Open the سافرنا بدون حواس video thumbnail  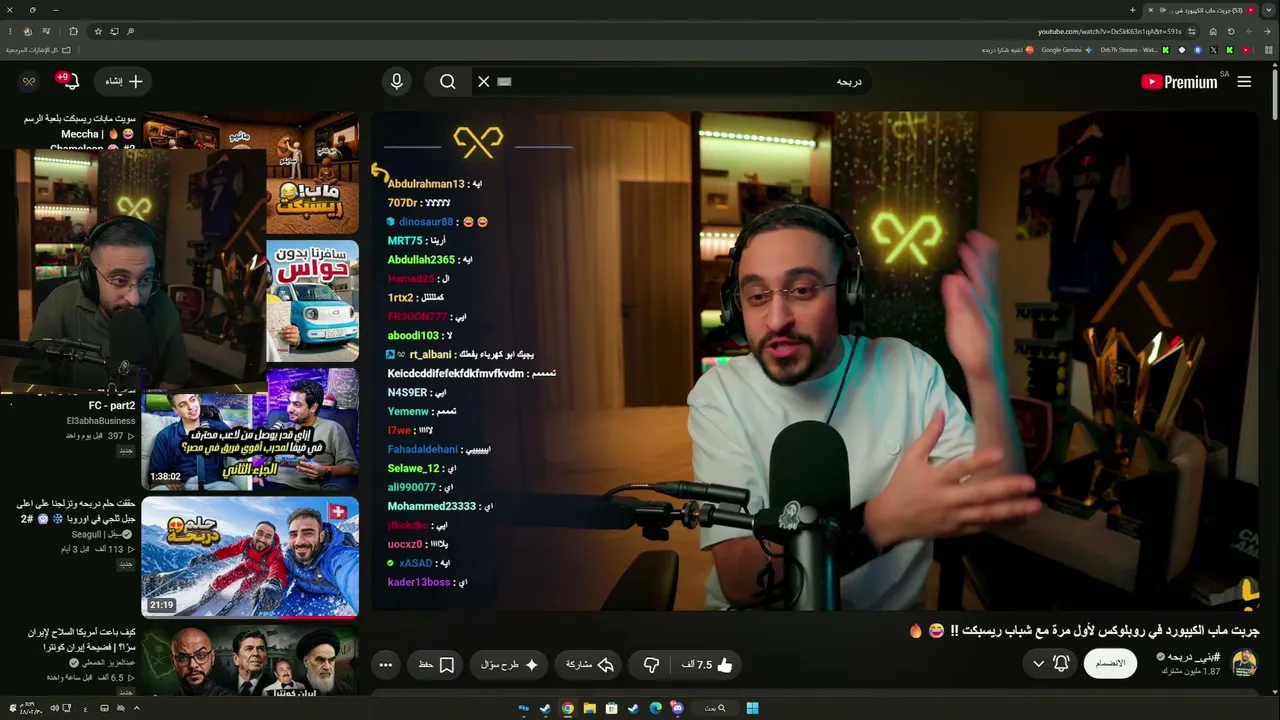tap(312, 301)
